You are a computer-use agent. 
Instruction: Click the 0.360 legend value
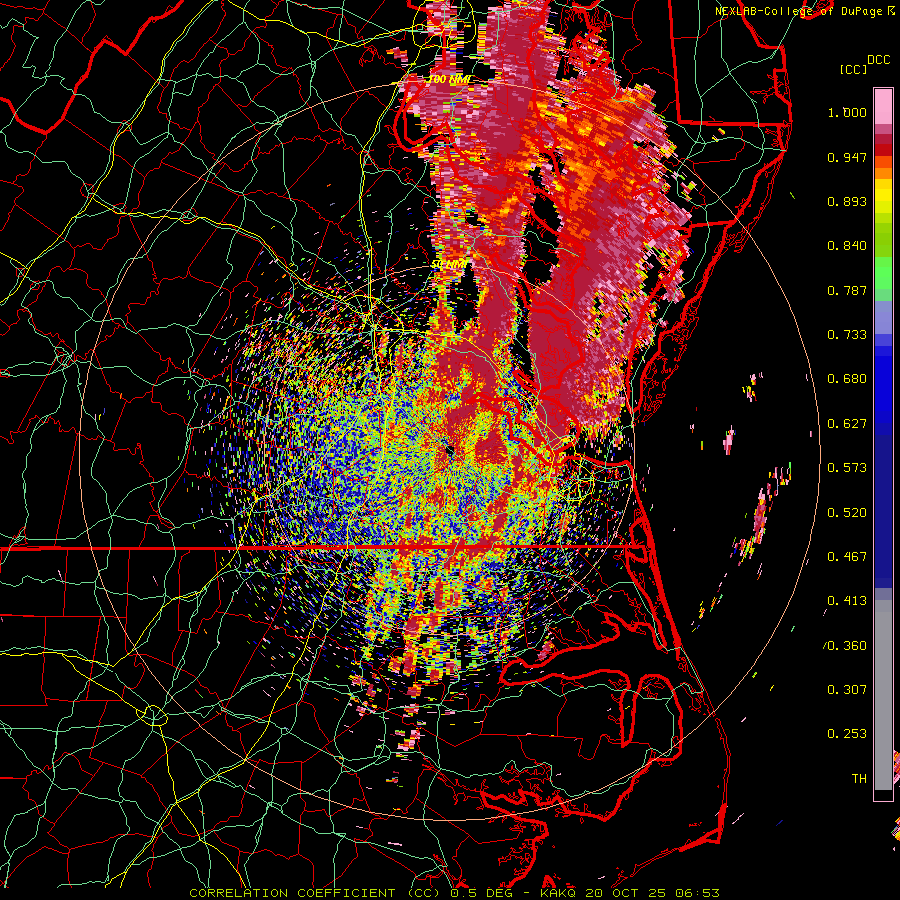[x=847, y=646]
